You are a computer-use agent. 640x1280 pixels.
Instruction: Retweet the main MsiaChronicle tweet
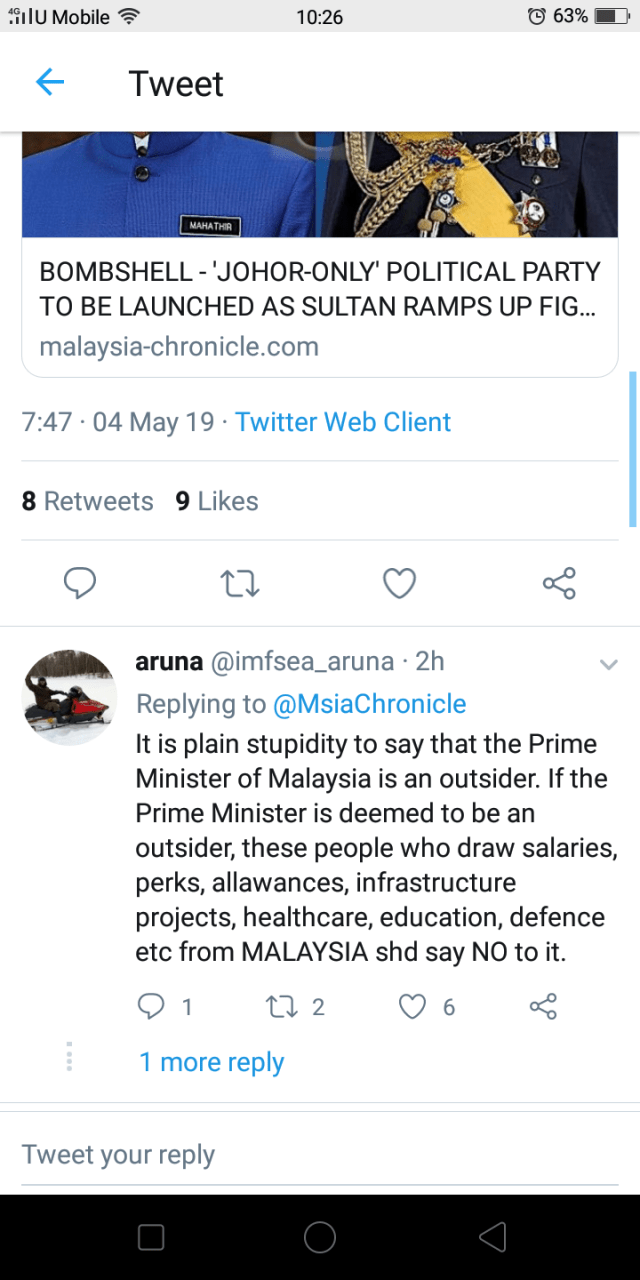coord(239,583)
